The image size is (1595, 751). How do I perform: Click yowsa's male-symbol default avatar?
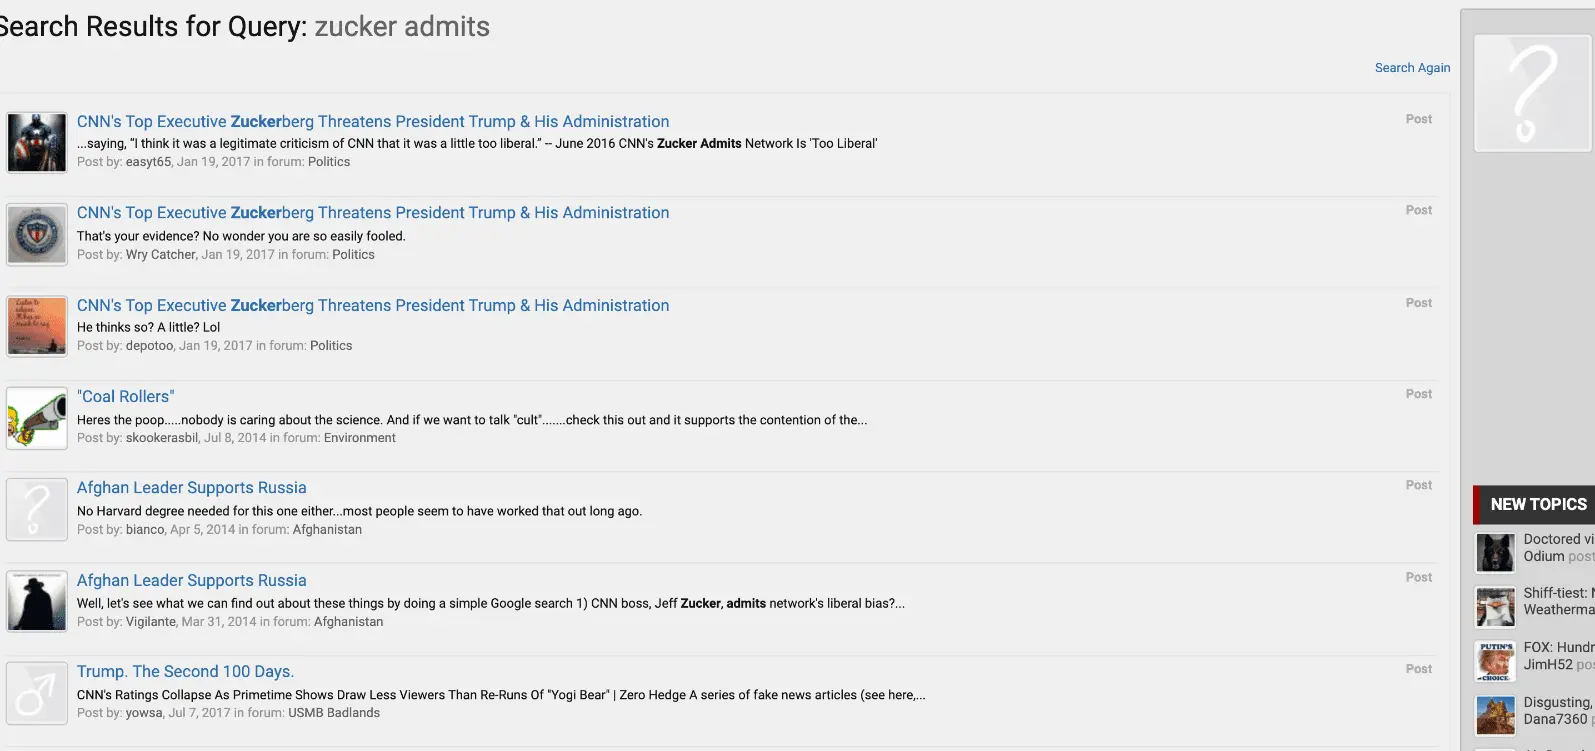(x=37, y=693)
